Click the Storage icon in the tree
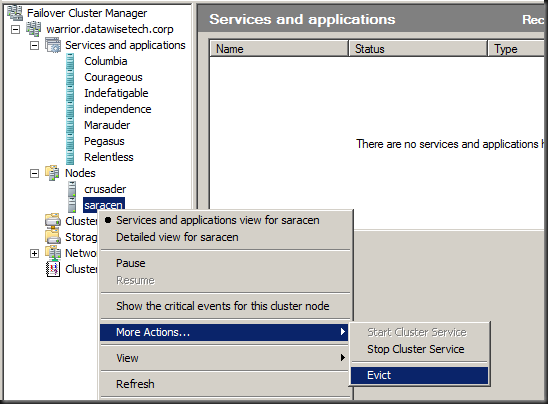 [53, 237]
